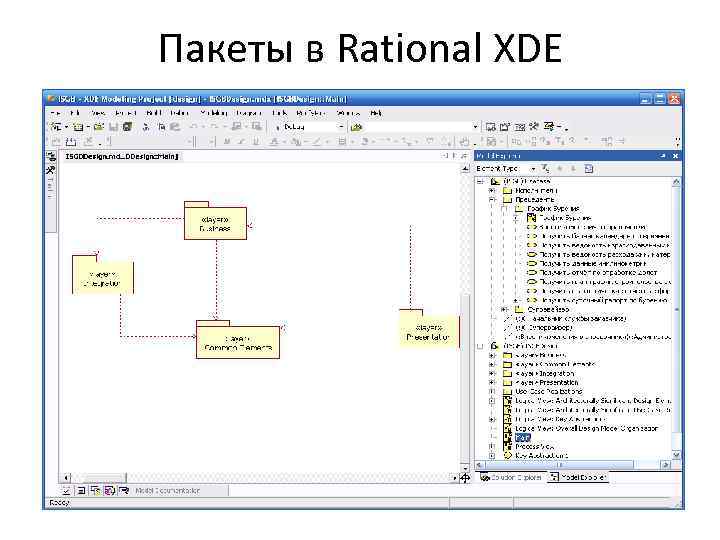Open the Help menu
Viewport: 720px width, 540px height.
376,113
